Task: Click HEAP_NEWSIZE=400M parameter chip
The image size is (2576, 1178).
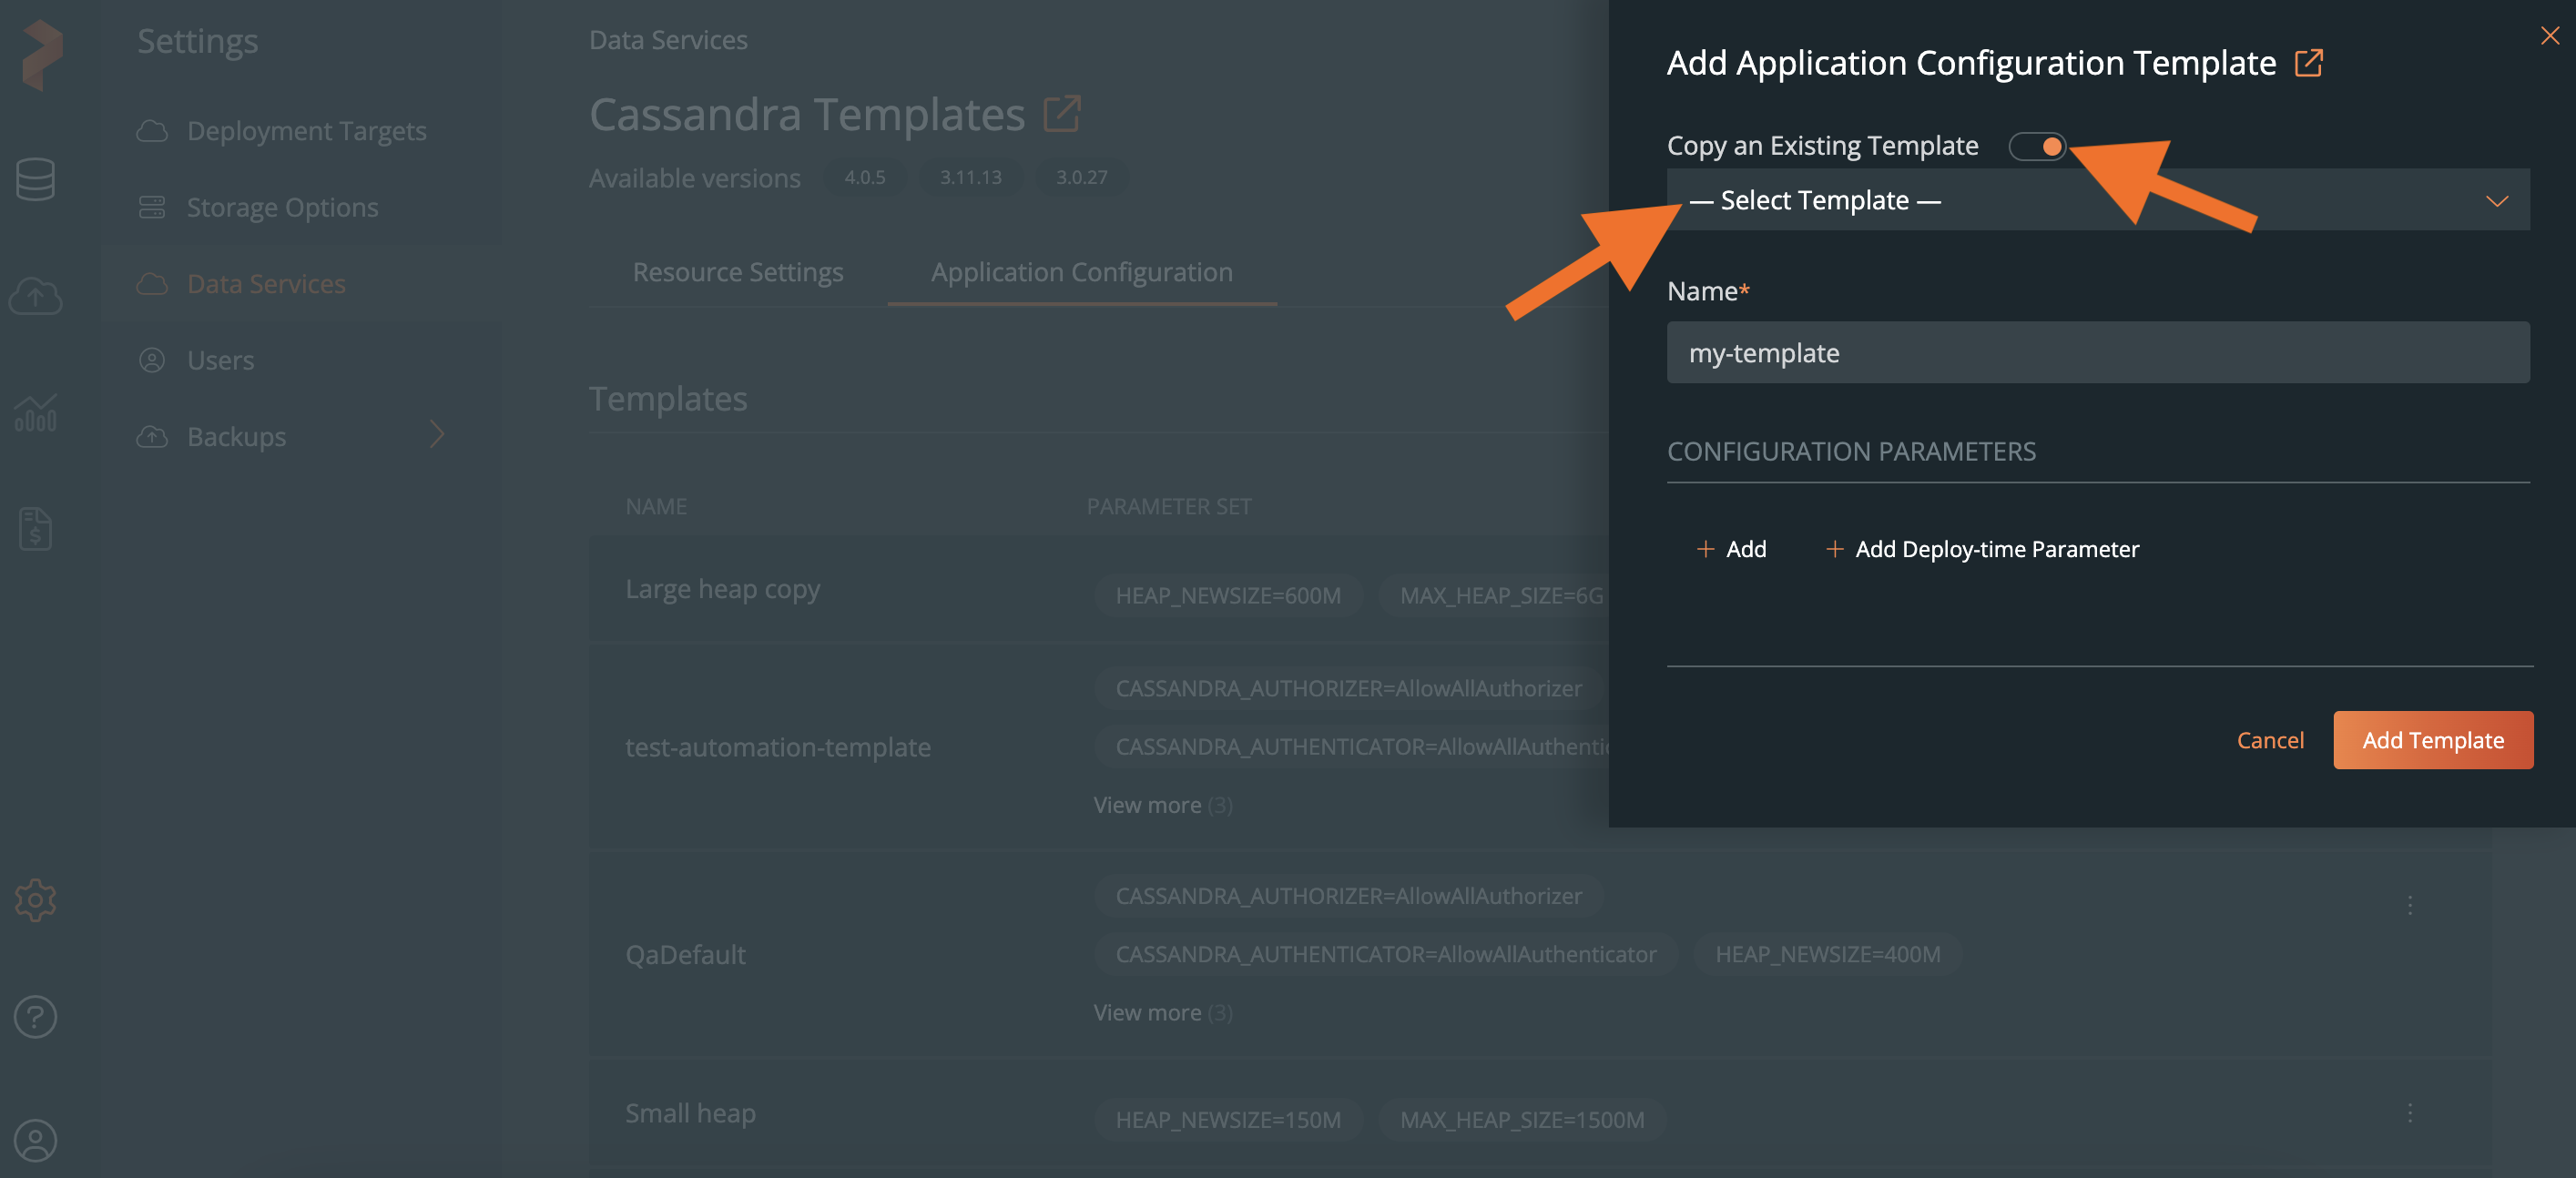Action: pyautogui.click(x=1828, y=955)
